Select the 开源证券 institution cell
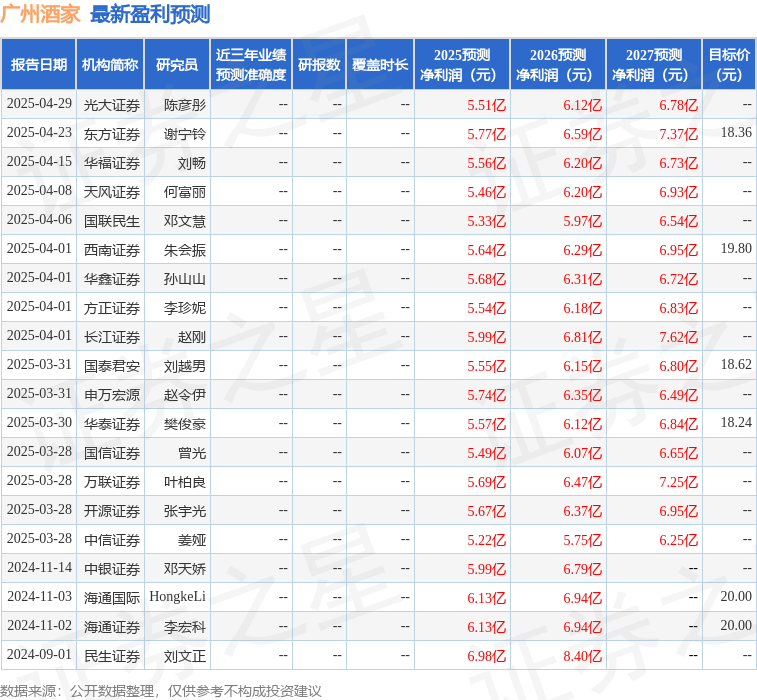This screenshot has width=757, height=700. (112, 510)
